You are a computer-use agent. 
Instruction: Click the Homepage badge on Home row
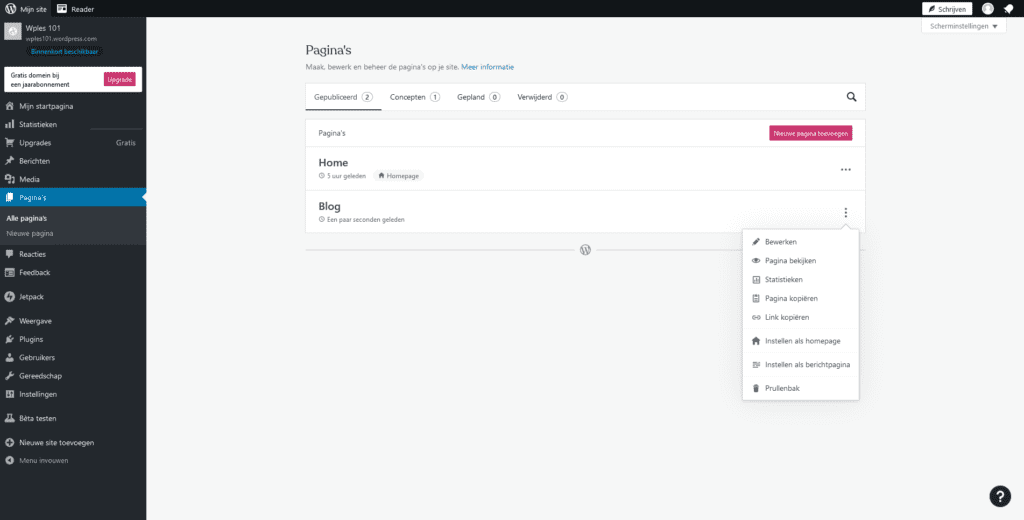[x=399, y=176]
